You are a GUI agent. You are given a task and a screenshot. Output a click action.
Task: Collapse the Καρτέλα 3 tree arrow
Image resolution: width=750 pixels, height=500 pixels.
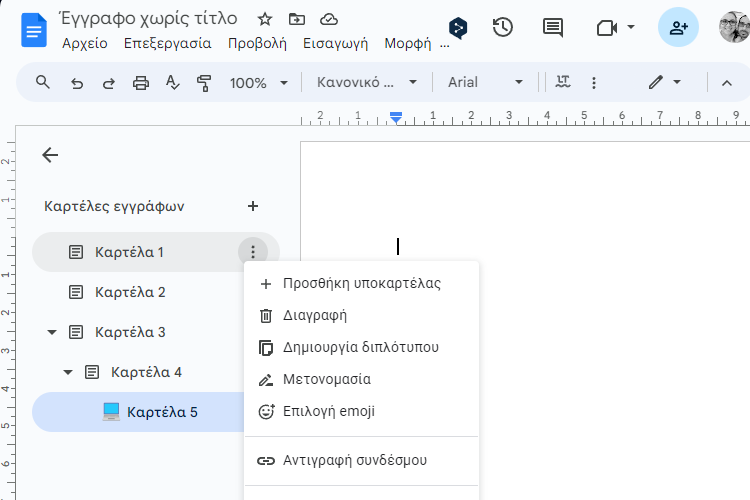point(52,332)
